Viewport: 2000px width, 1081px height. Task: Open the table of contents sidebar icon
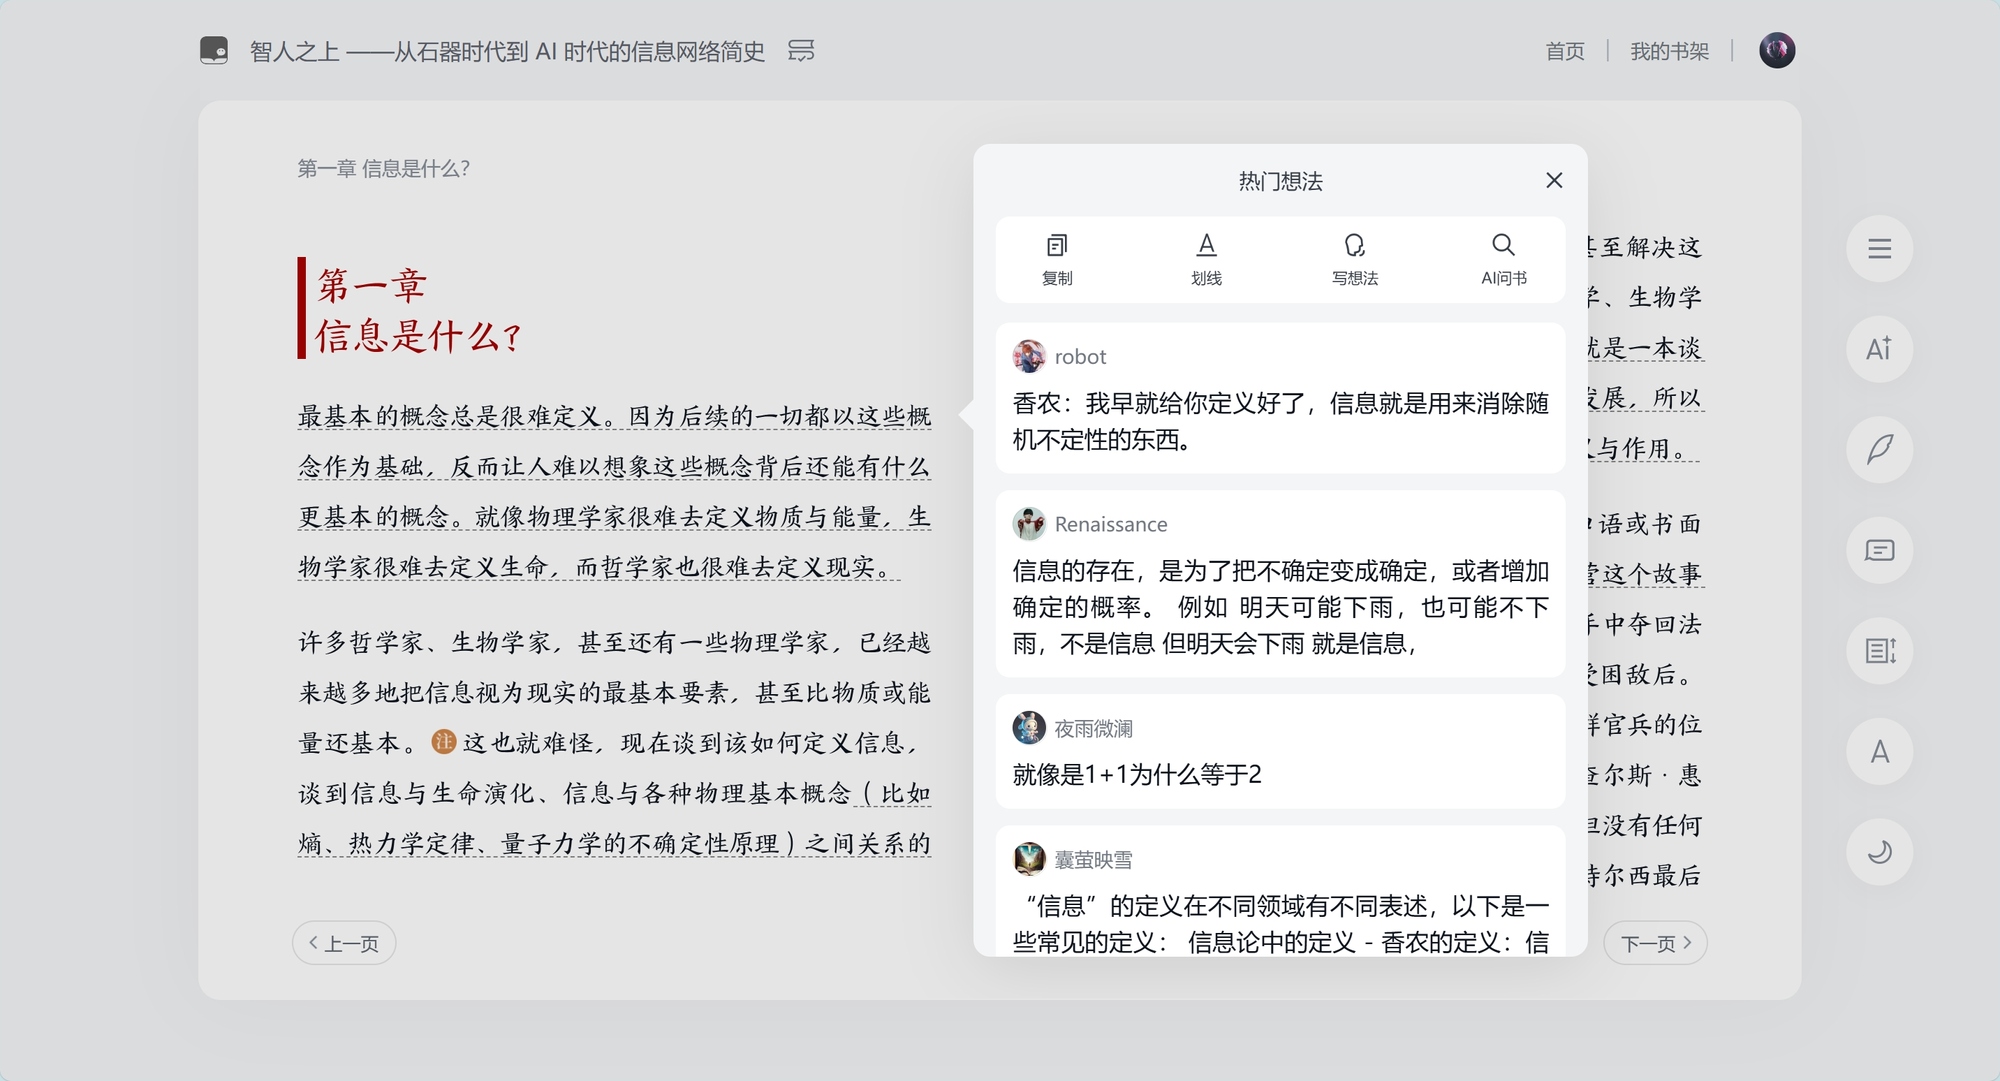pos(1879,249)
